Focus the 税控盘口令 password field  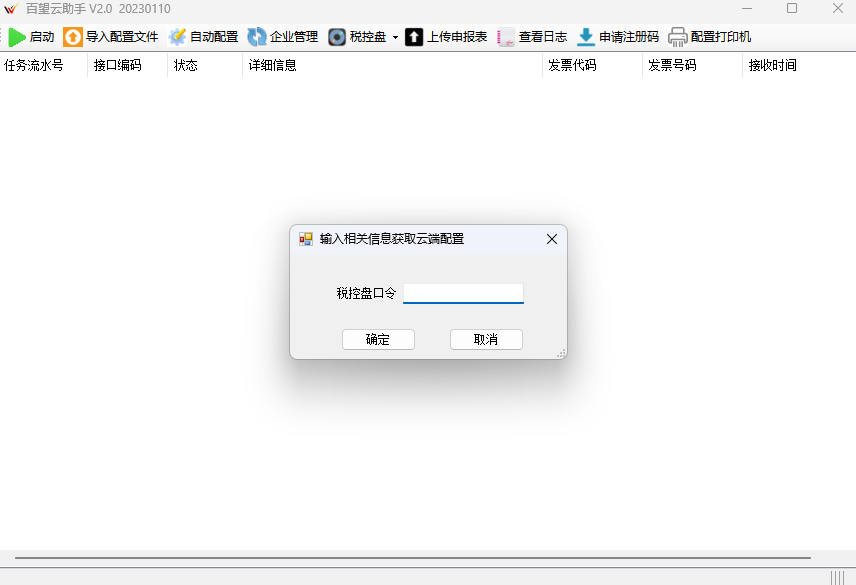click(x=463, y=293)
